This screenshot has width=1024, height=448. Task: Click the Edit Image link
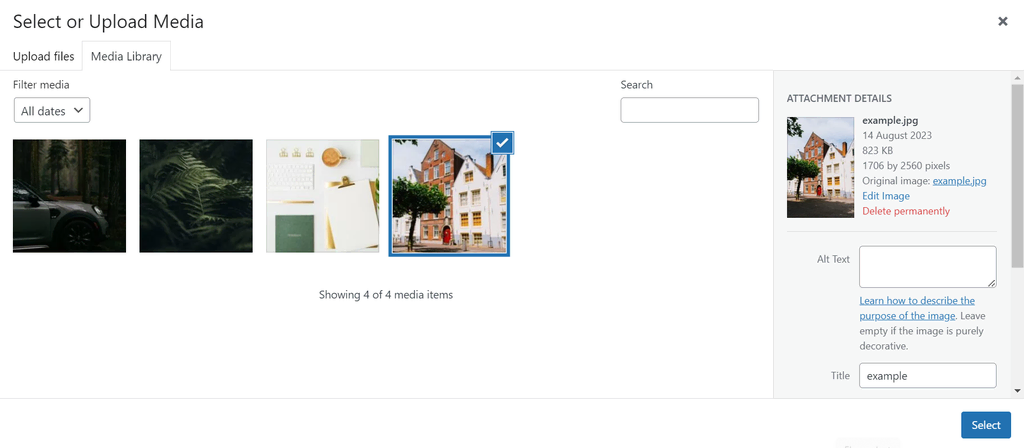point(886,196)
